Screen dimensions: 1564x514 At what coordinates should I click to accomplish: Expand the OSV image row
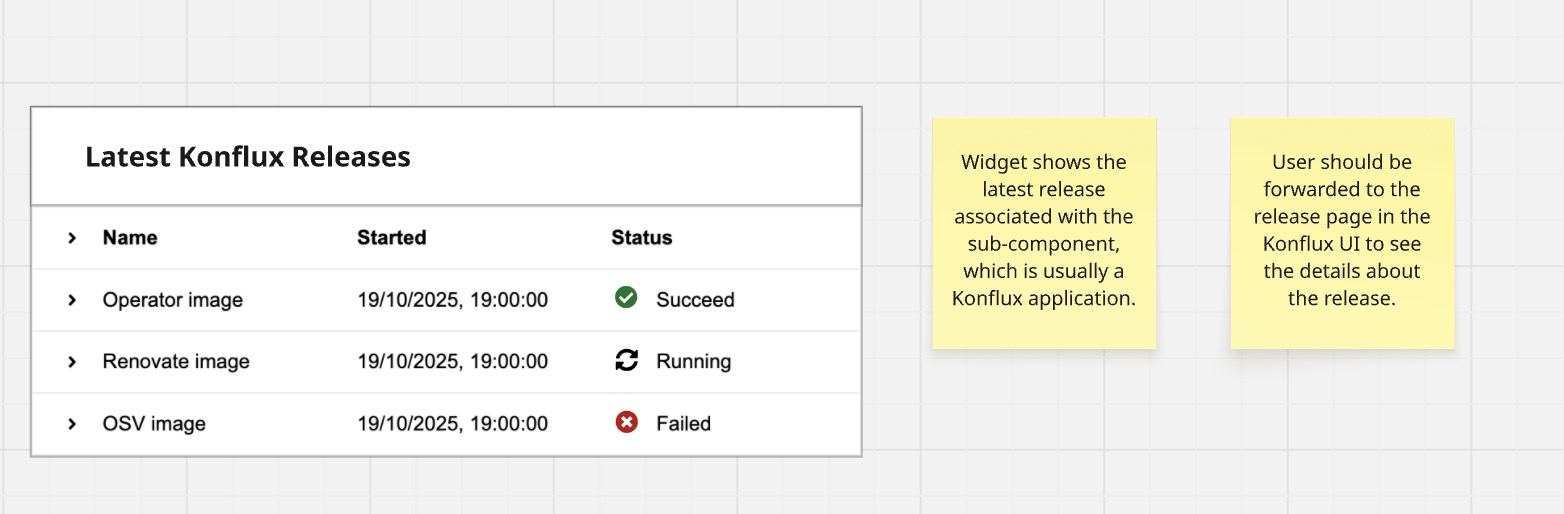[72, 424]
